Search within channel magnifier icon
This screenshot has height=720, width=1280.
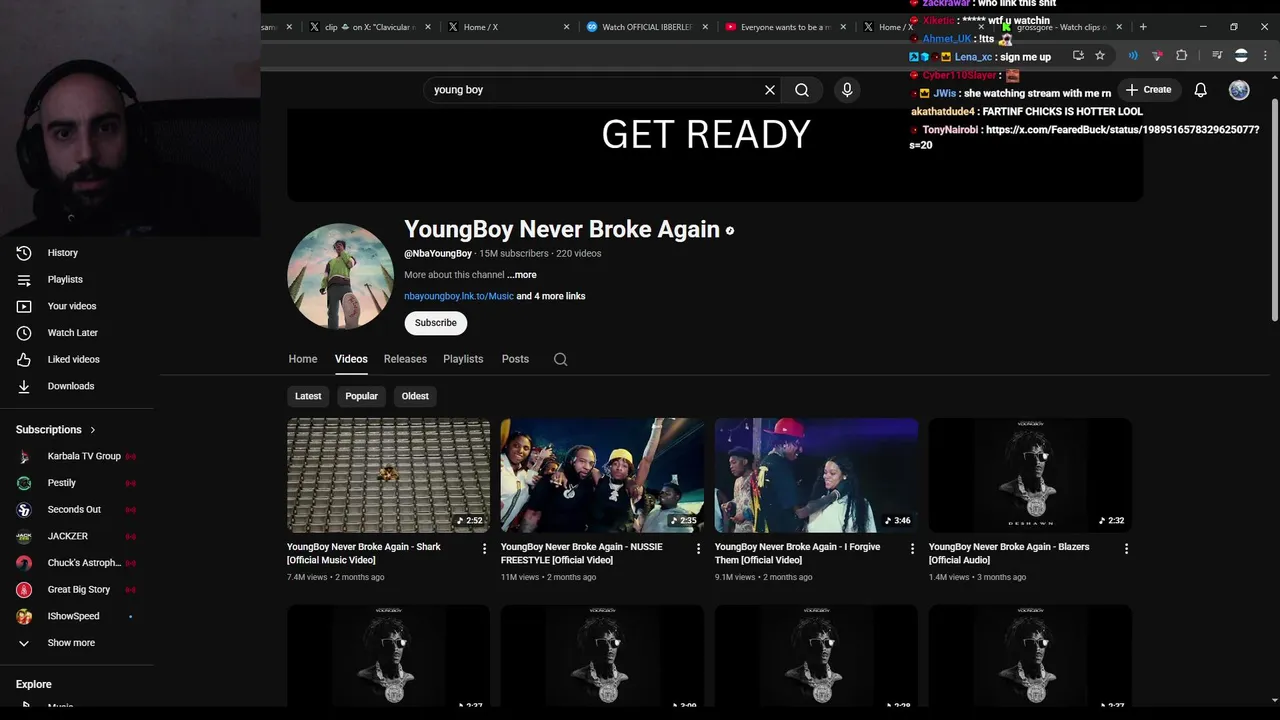(561, 360)
